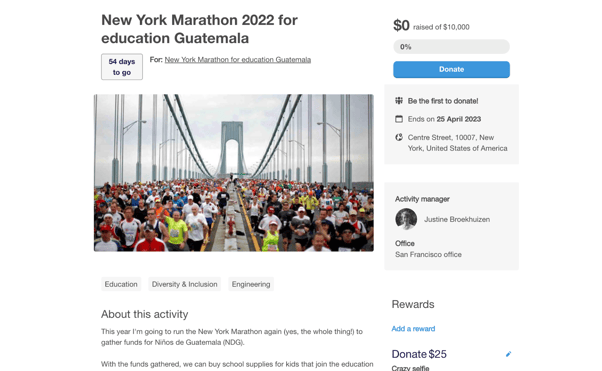Viewport: 602px width, 371px height.
Task: Click the Justine Broekhuizen manager name
Action: (x=457, y=219)
